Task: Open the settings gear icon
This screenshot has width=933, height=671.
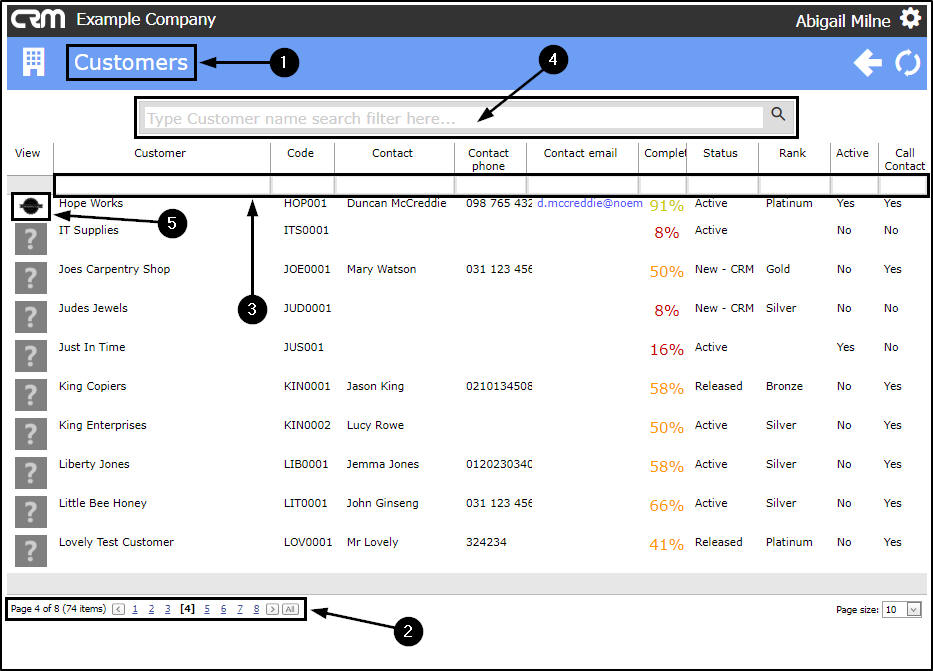Action: click(910, 18)
